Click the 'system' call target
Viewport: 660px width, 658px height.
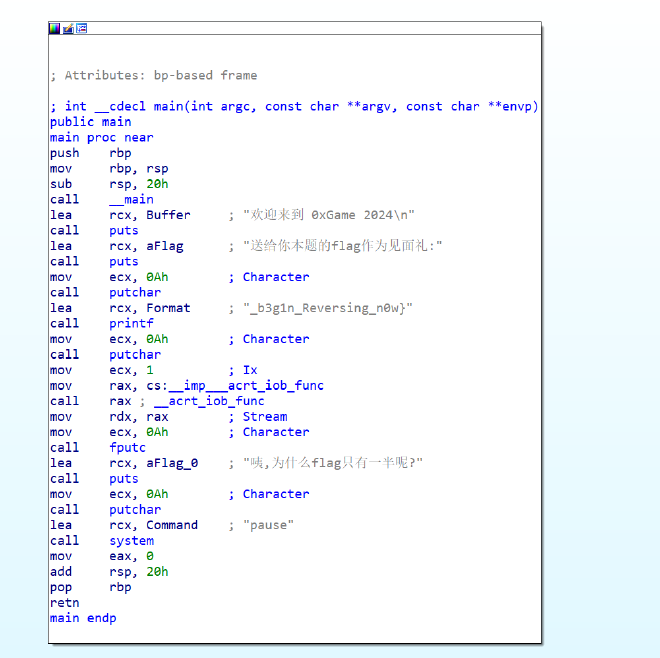[x=132, y=541]
